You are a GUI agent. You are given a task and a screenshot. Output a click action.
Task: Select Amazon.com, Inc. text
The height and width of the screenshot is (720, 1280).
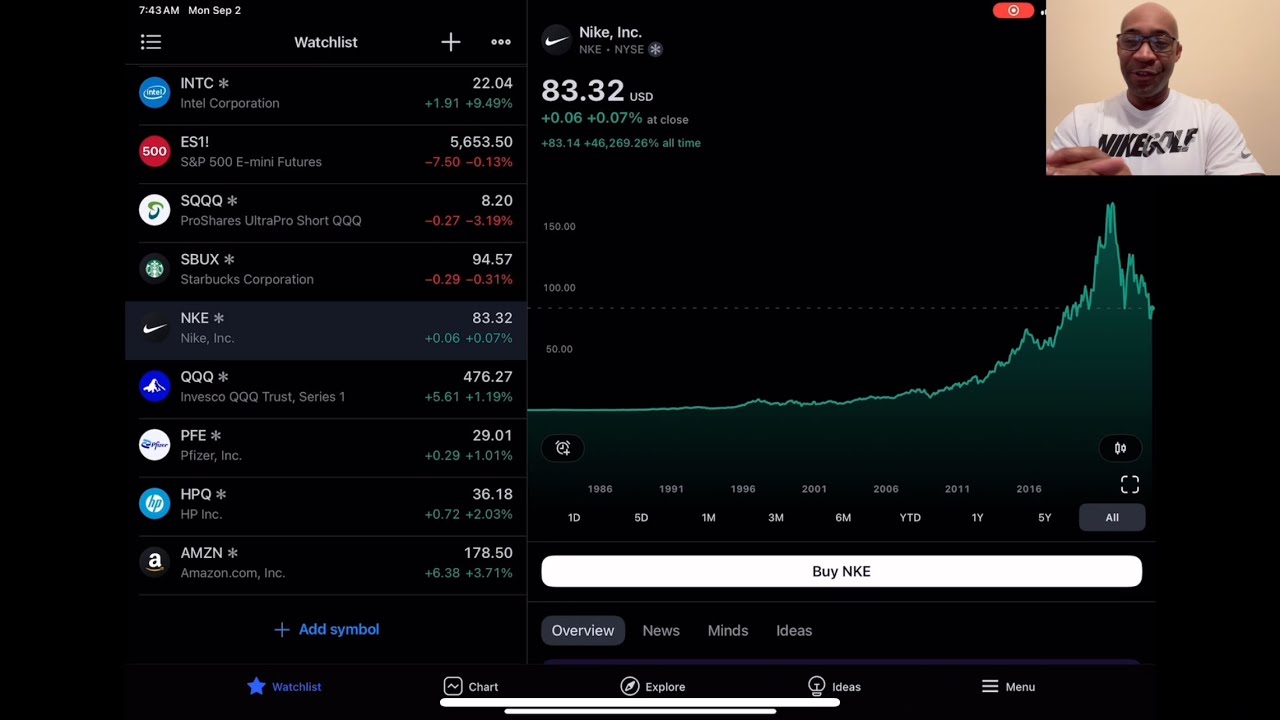pyautogui.click(x=233, y=573)
